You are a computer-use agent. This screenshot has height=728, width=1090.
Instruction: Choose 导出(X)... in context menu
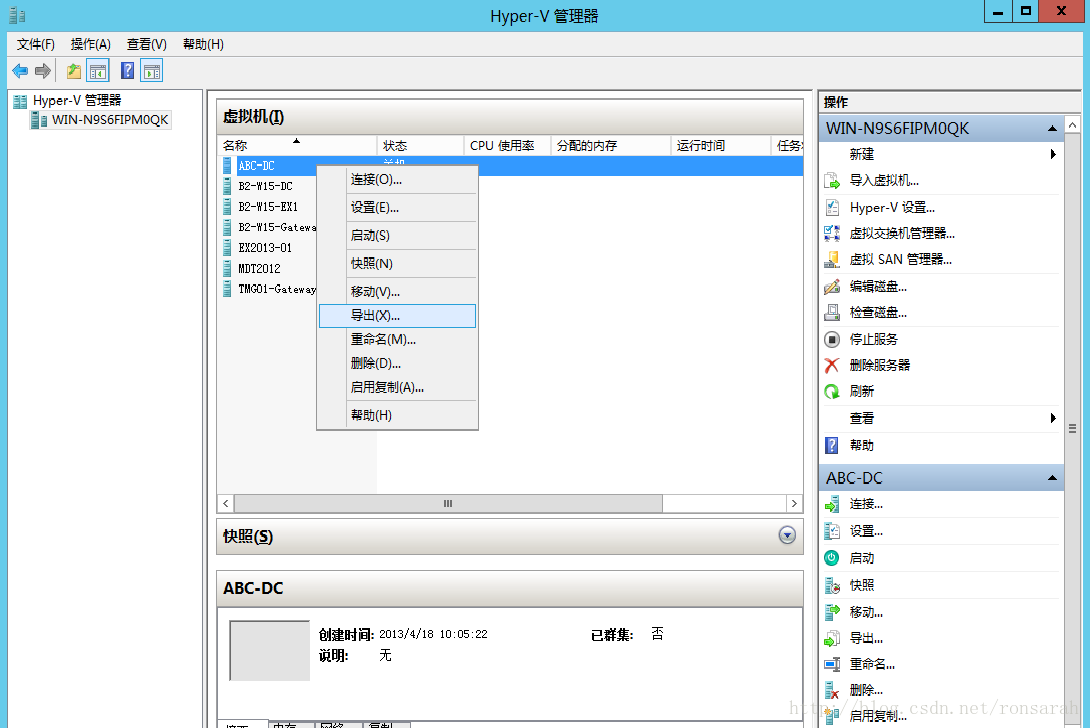pos(397,316)
